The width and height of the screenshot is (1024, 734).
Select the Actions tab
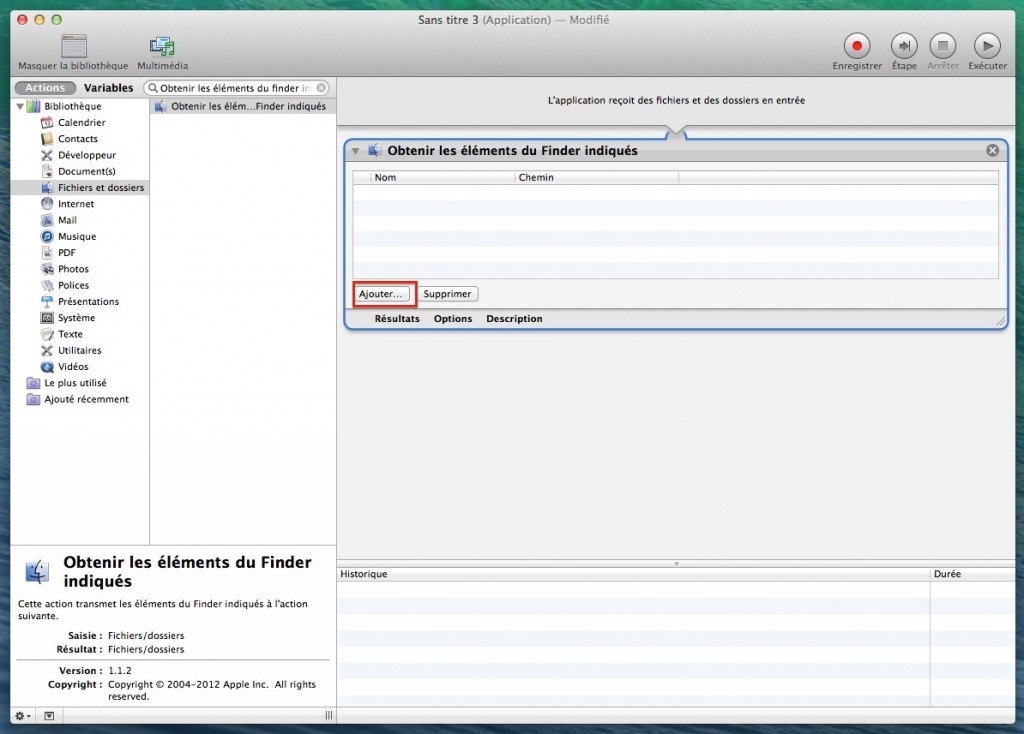tap(45, 88)
